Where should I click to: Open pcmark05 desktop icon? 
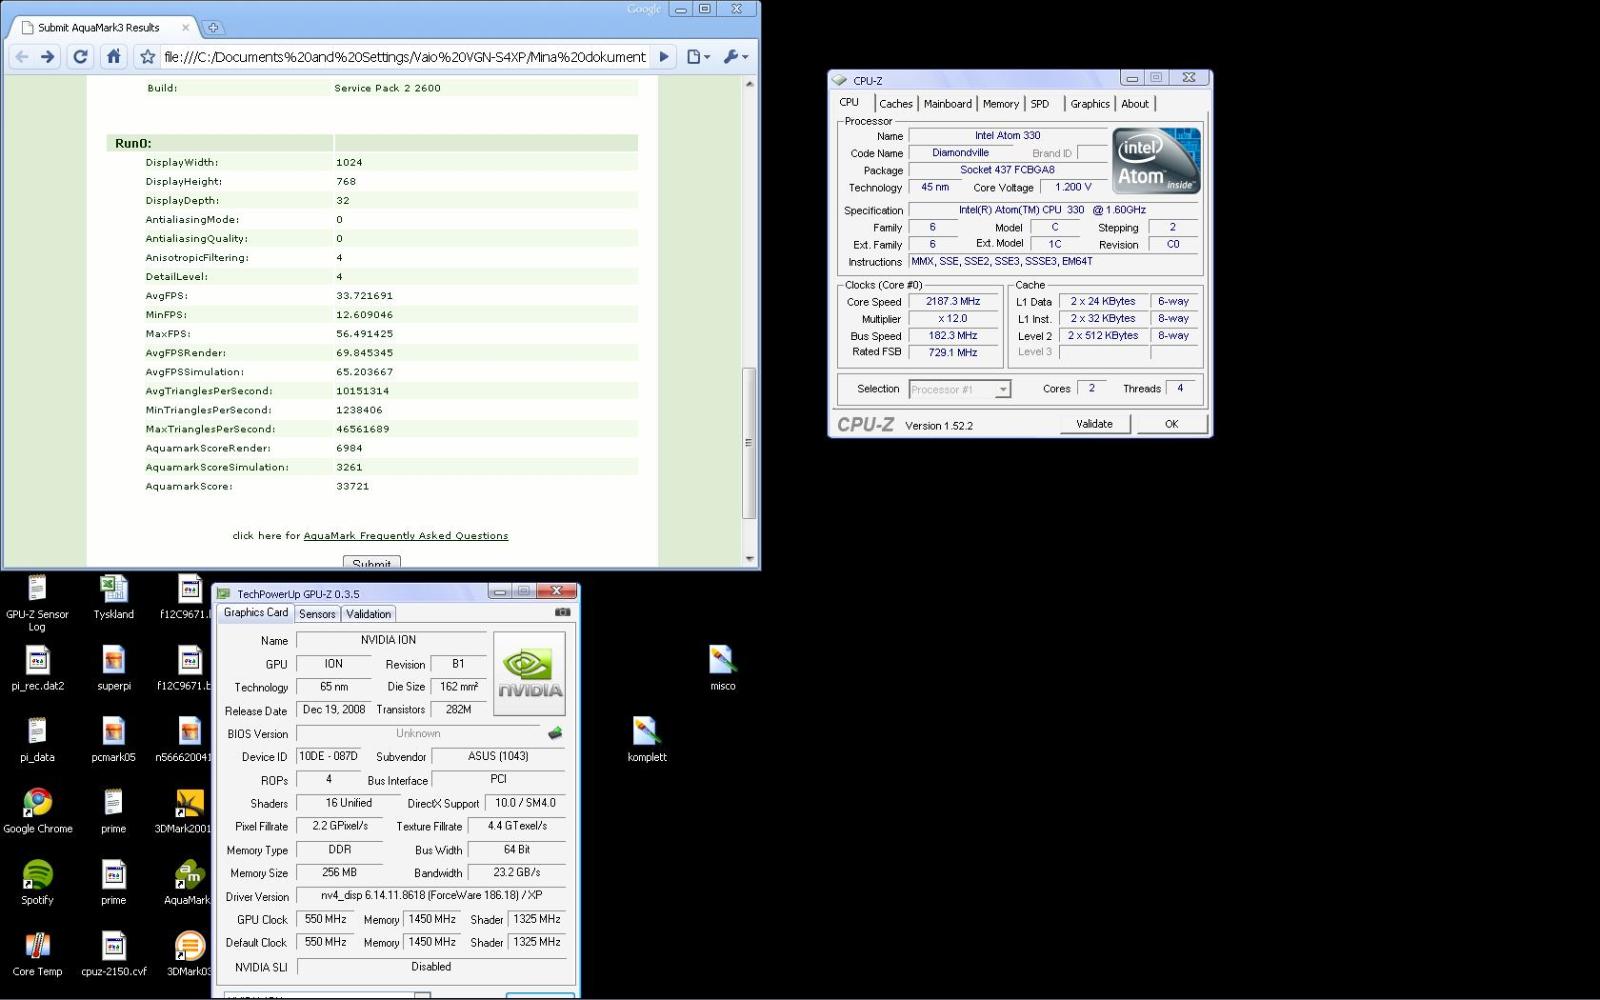(x=114, y=740)
